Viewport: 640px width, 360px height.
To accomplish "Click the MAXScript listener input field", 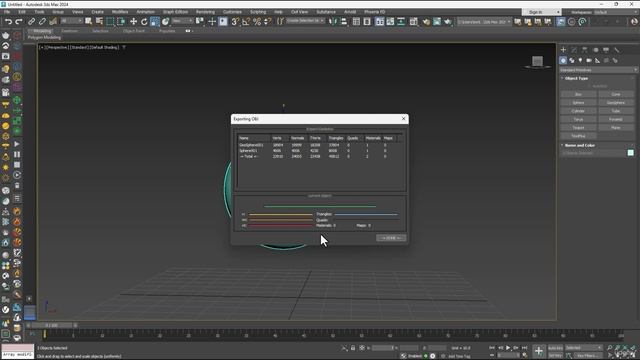I will [18, 355].
